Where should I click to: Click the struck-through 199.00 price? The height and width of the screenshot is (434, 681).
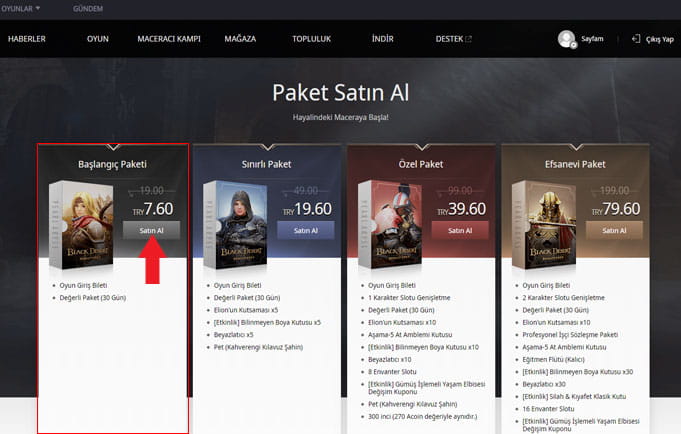[614, 190]
